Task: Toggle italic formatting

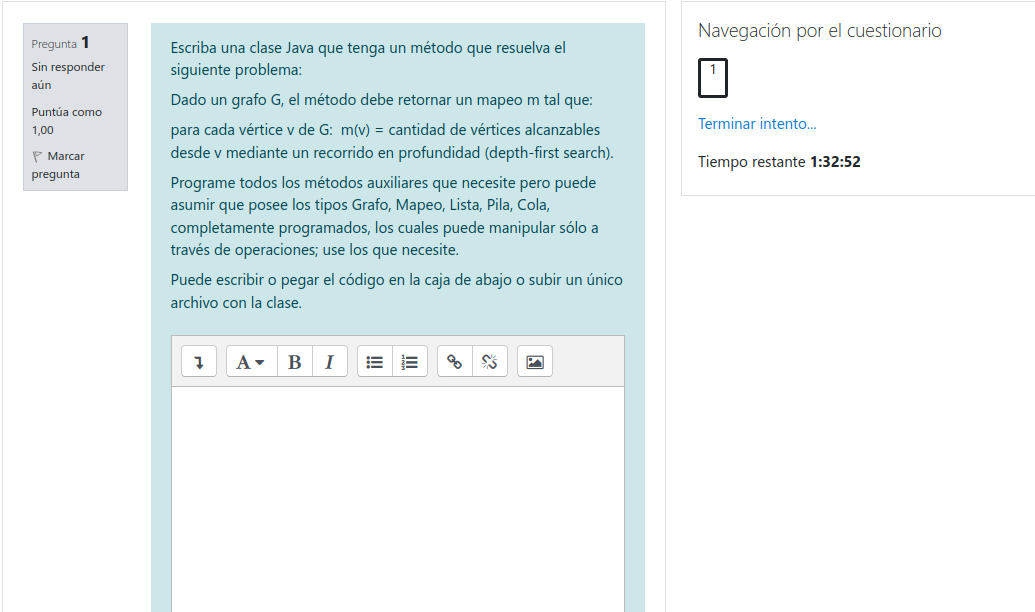Action: [329, 362]
